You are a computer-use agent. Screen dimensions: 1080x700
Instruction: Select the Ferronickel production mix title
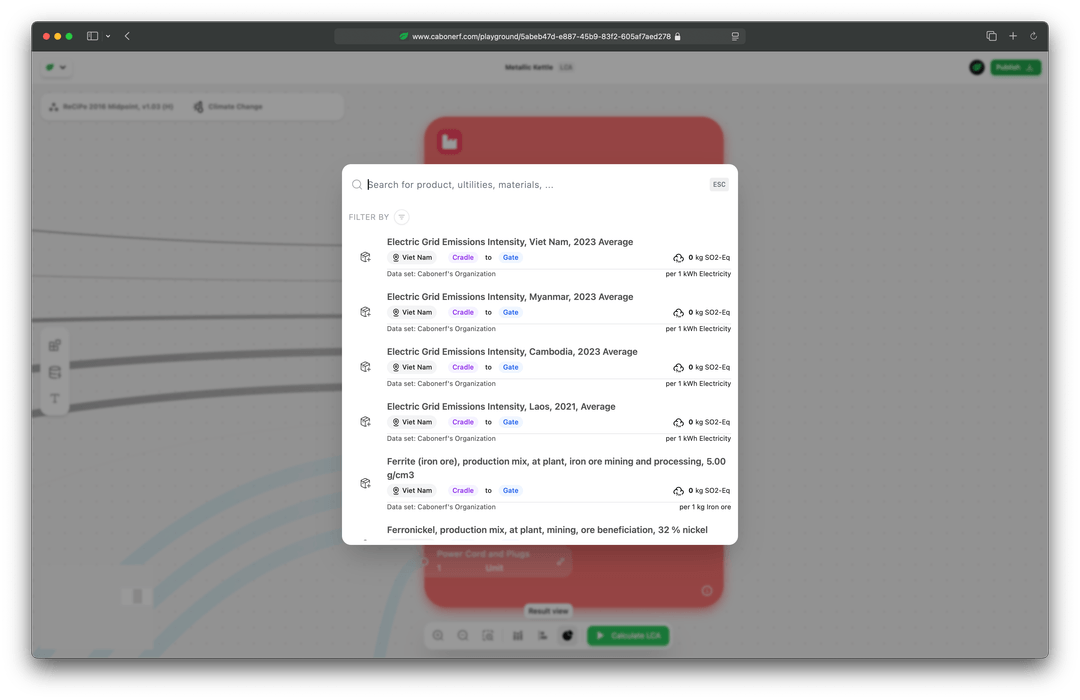(x=547, y=530)
